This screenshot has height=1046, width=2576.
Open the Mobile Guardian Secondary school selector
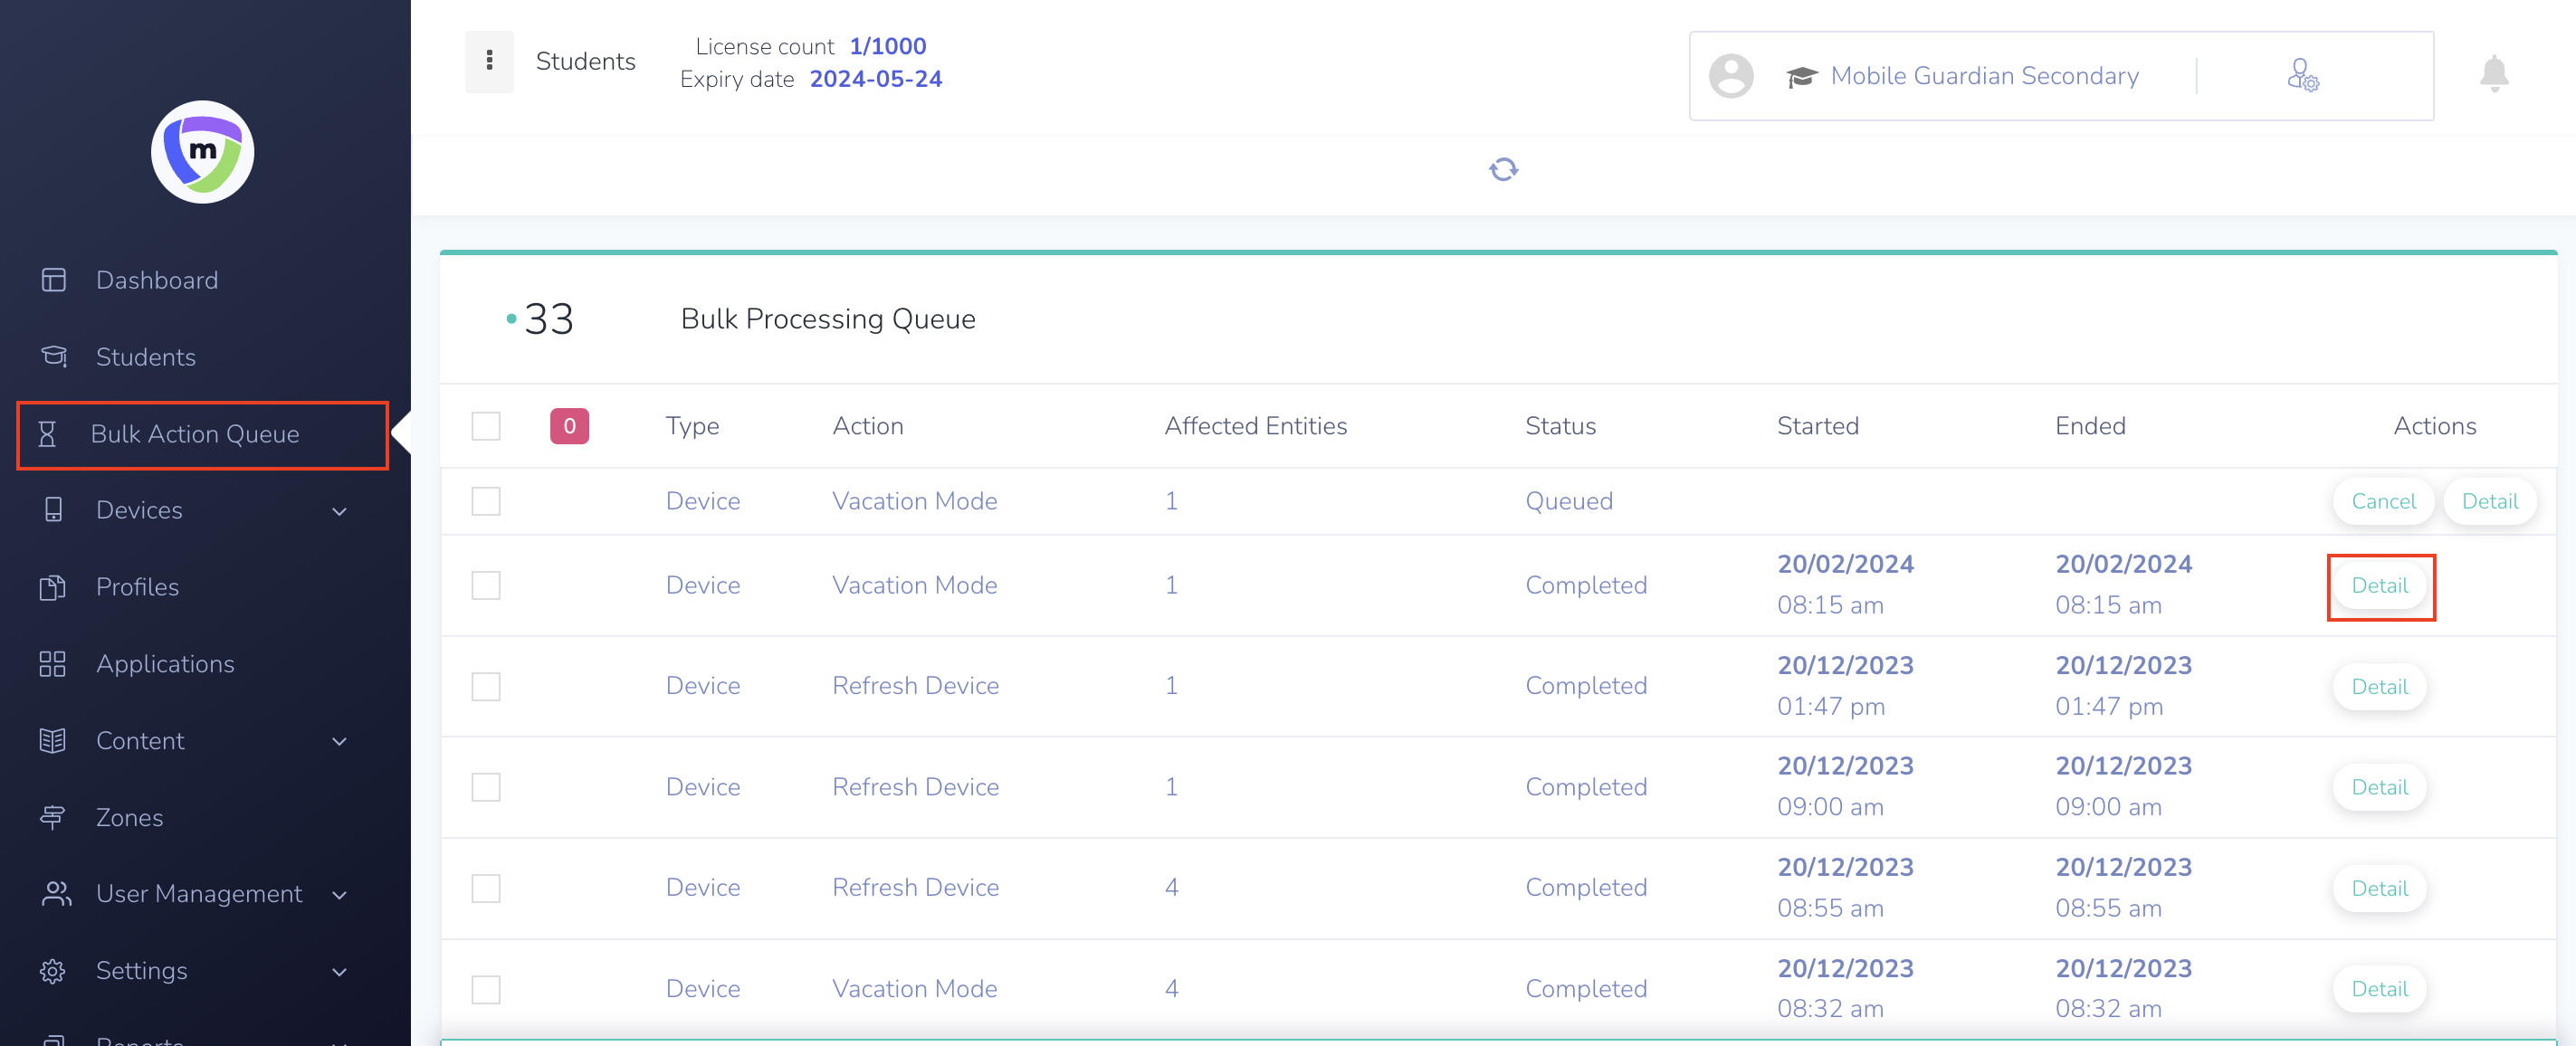(x=1983, y=76)
